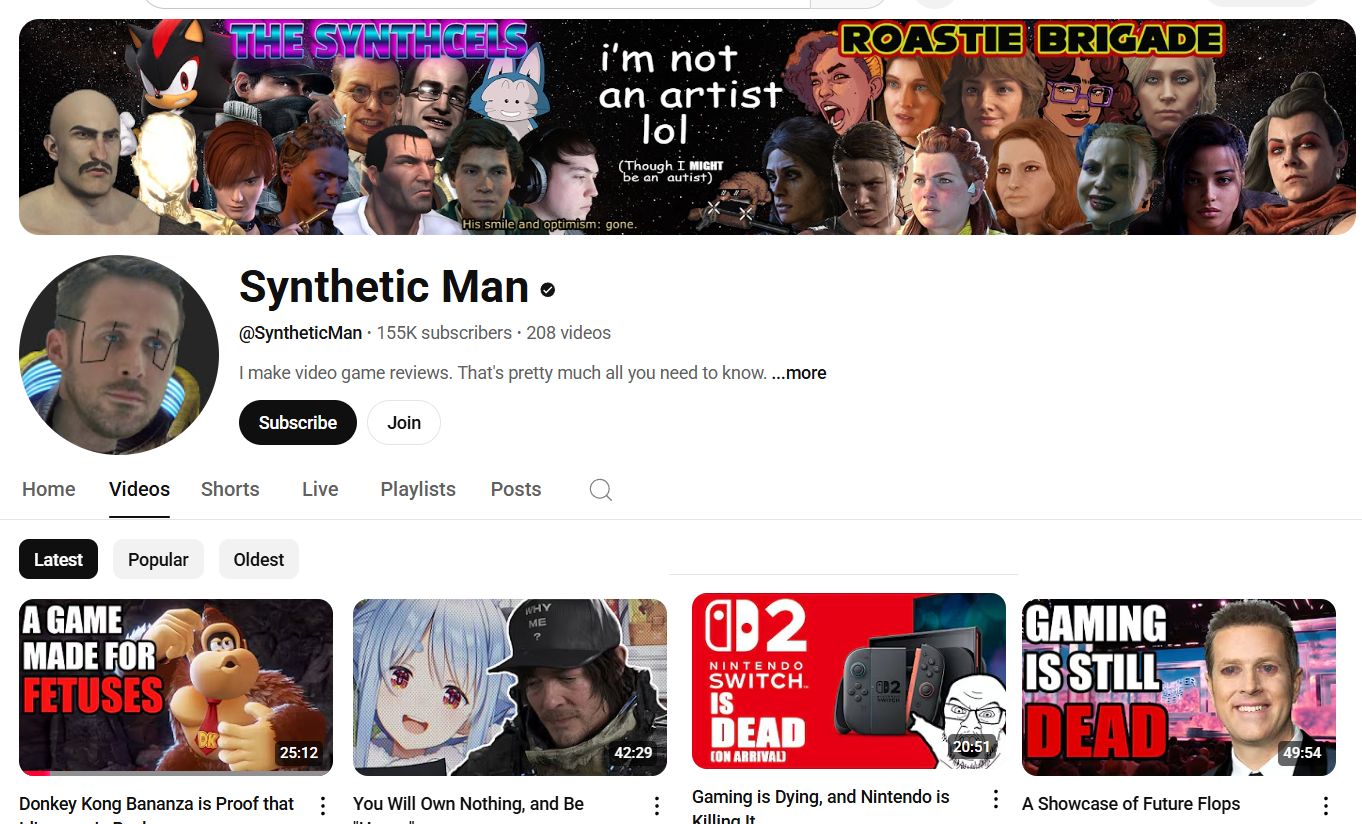
Task: Expand channel description with ...more
Action: [799, 373]
